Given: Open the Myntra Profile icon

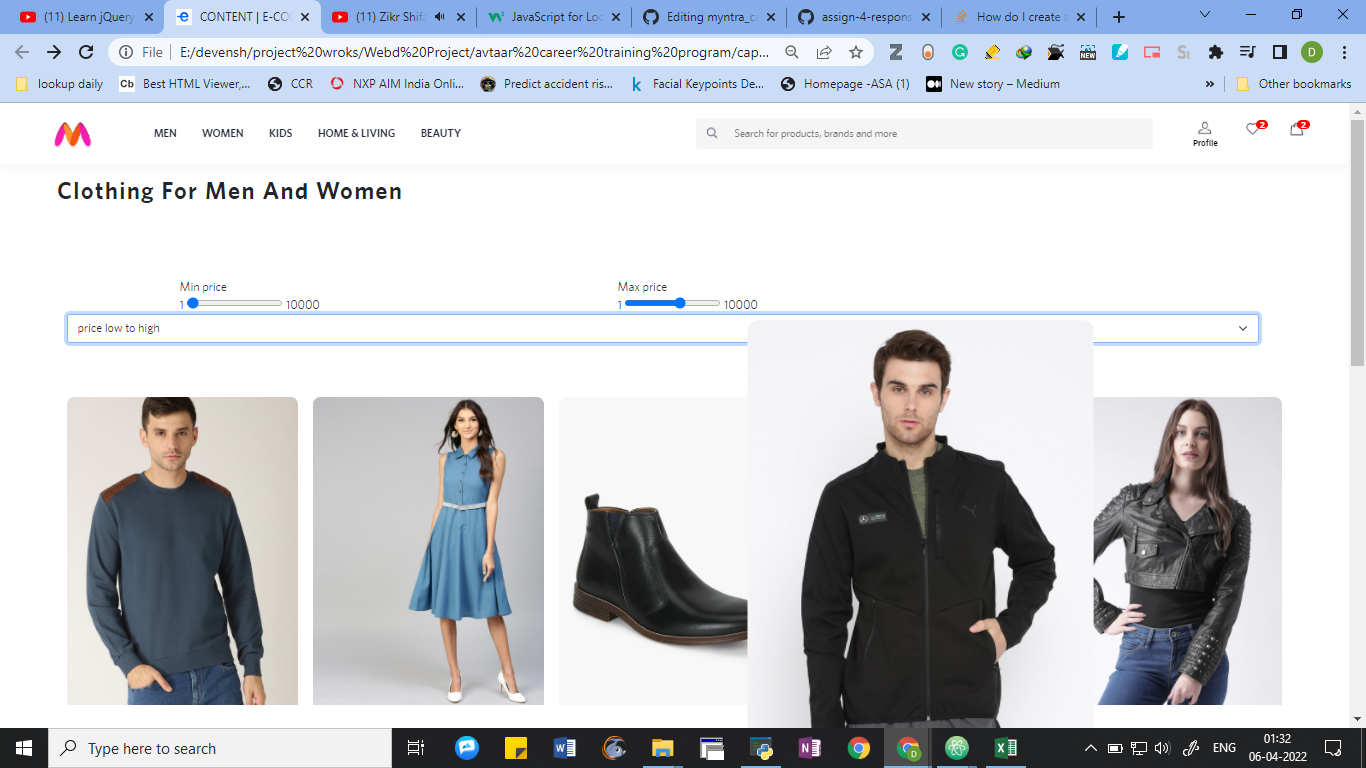Looking at the screenshot, I should (x=1204, y=133).
